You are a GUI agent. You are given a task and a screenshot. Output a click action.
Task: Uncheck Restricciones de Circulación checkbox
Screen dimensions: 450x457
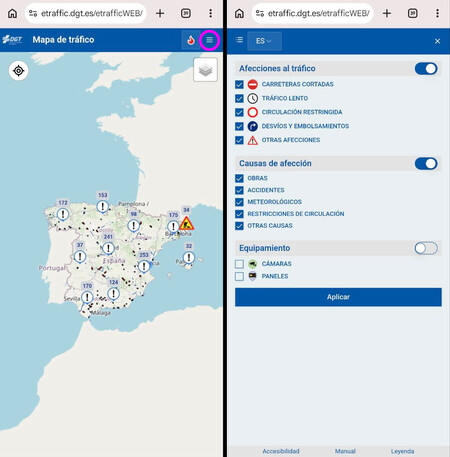239,214
